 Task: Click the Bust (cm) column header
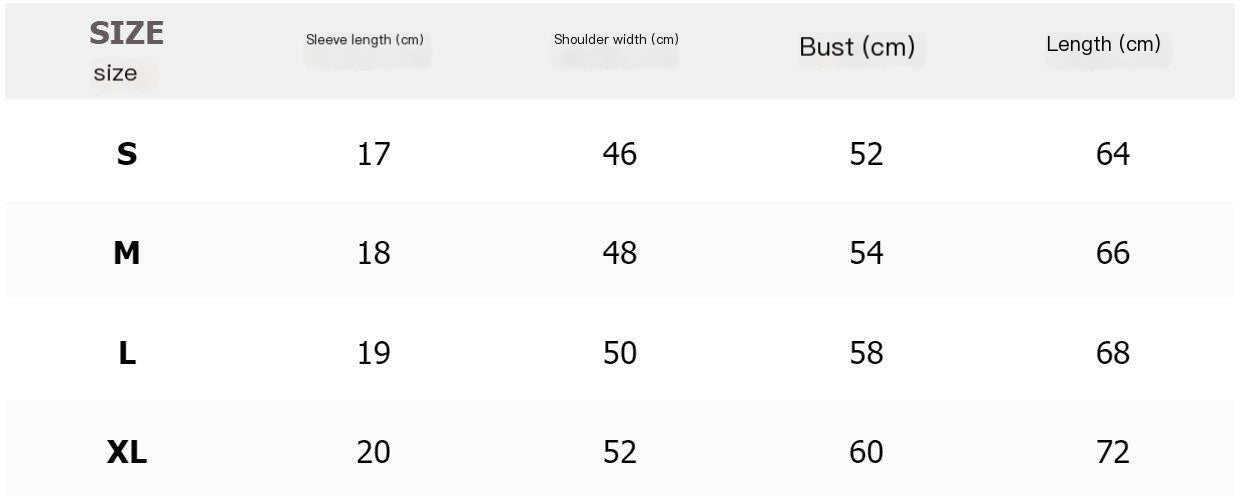click(x=857, y=47)
